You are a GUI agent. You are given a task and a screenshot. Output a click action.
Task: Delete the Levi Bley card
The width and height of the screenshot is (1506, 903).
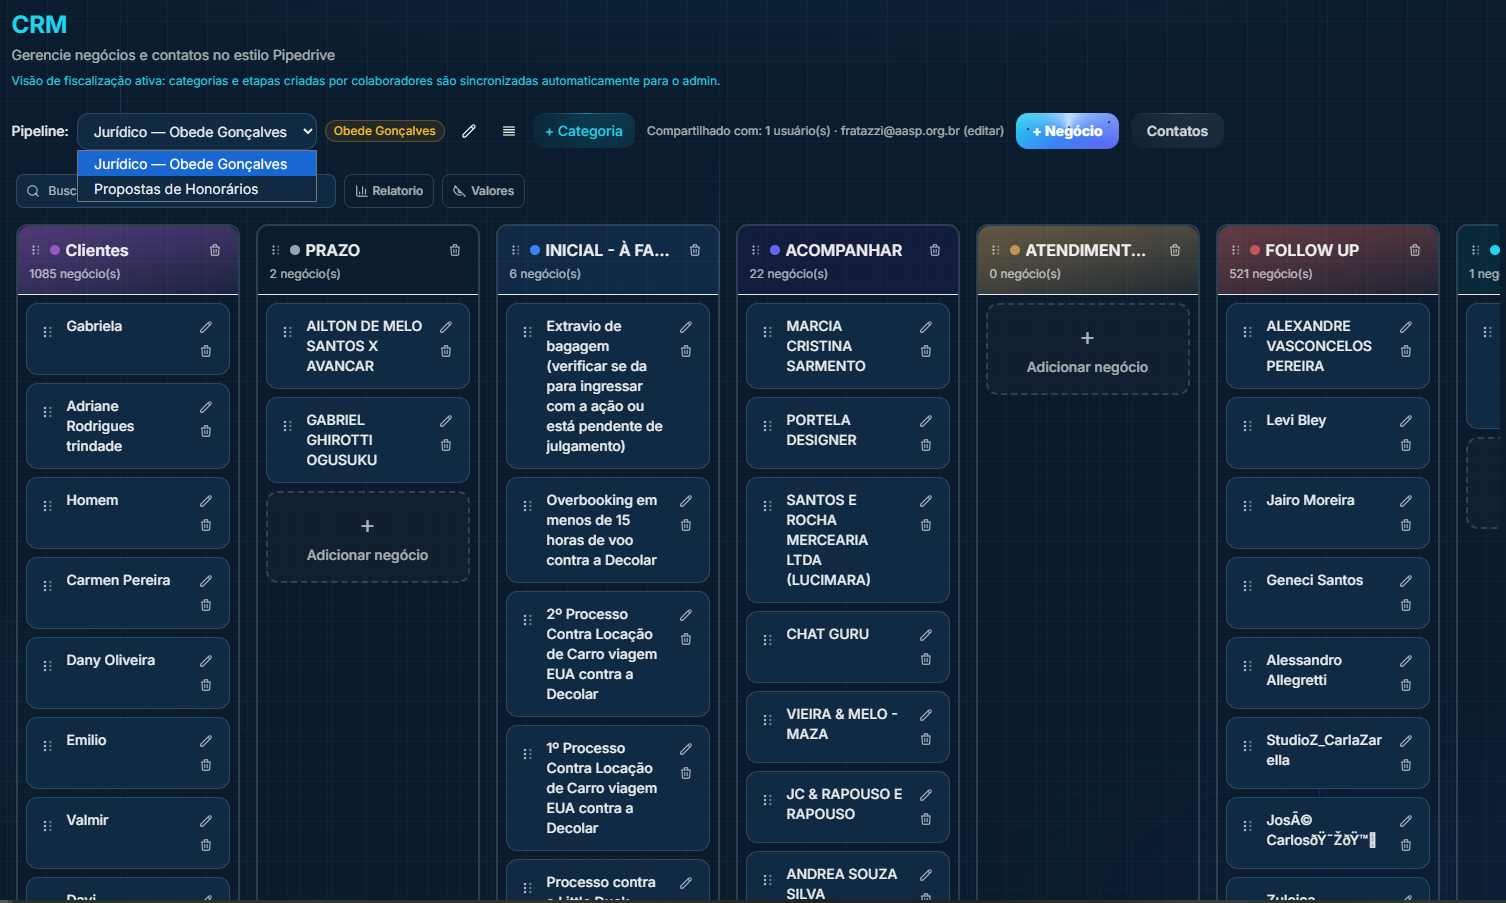1406,445
